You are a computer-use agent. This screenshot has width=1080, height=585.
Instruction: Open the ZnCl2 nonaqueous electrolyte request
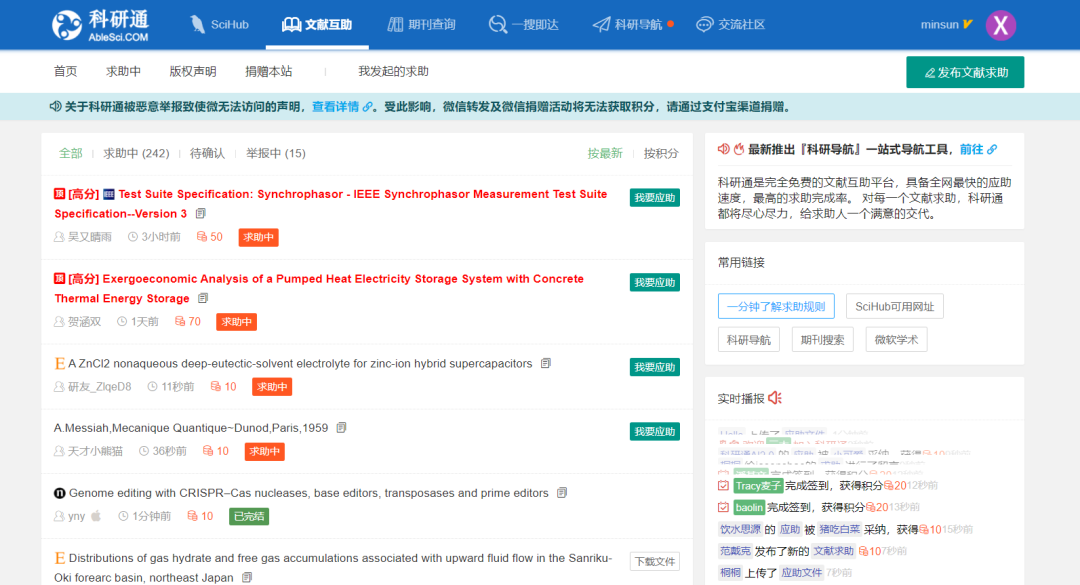click(300, 363)
